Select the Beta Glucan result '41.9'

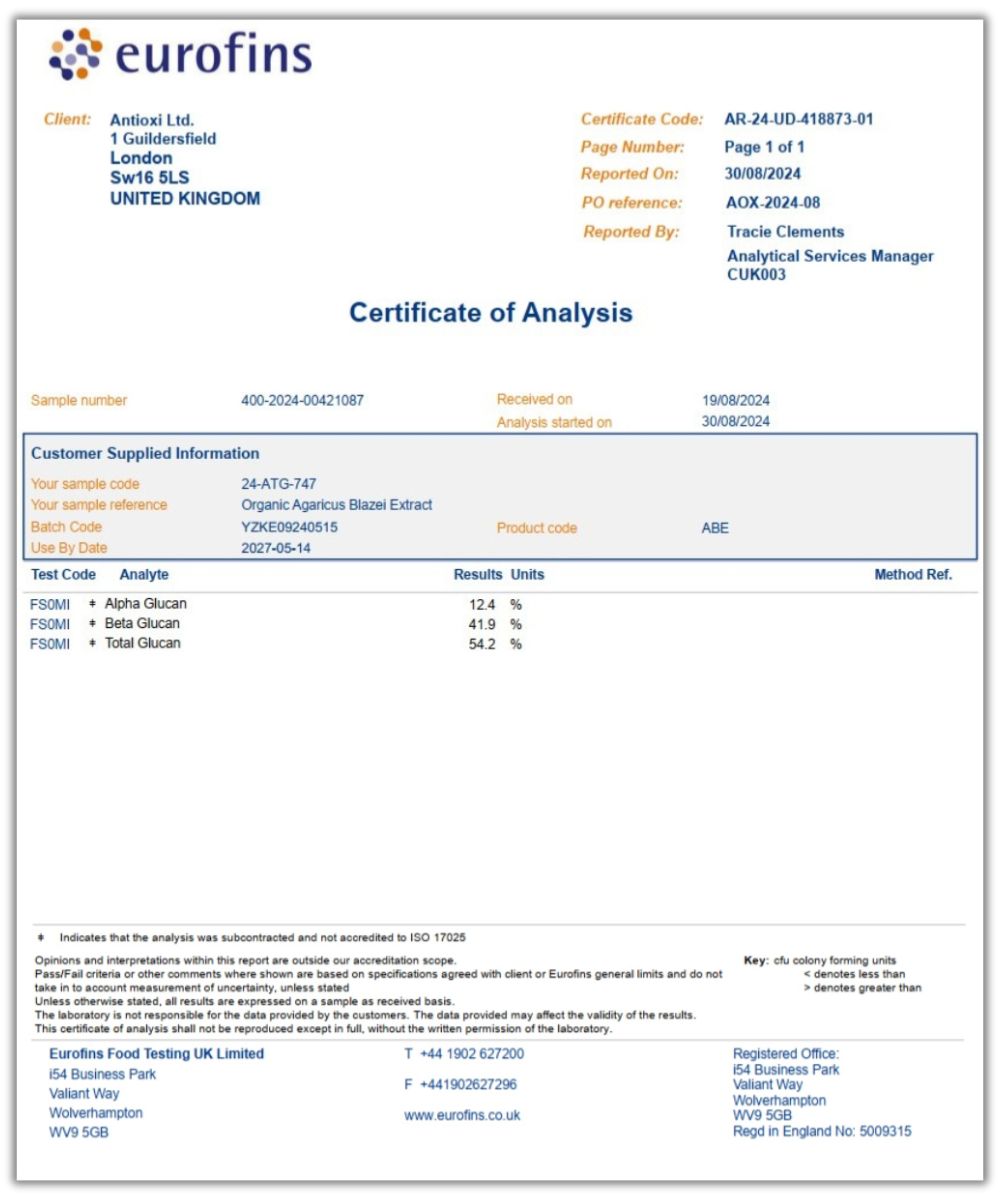pyautogui.click(x=482, y=625)
